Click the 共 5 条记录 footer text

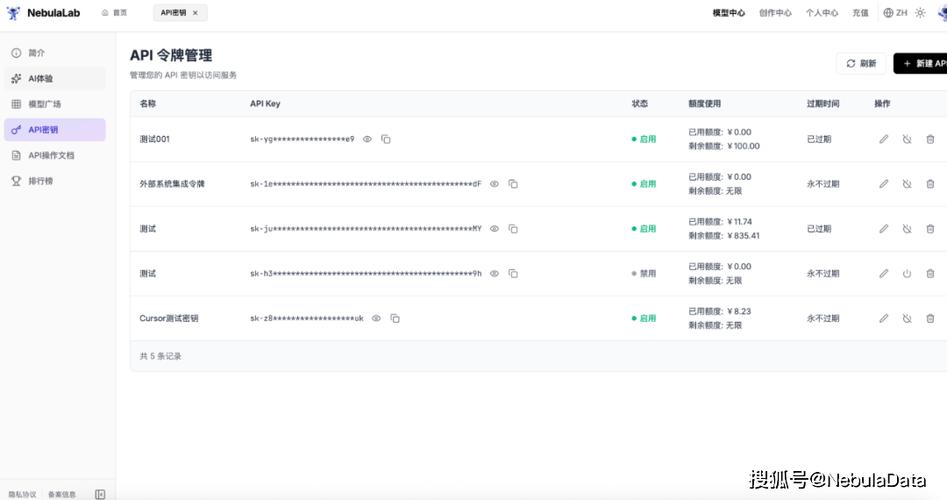coord(160,356)
